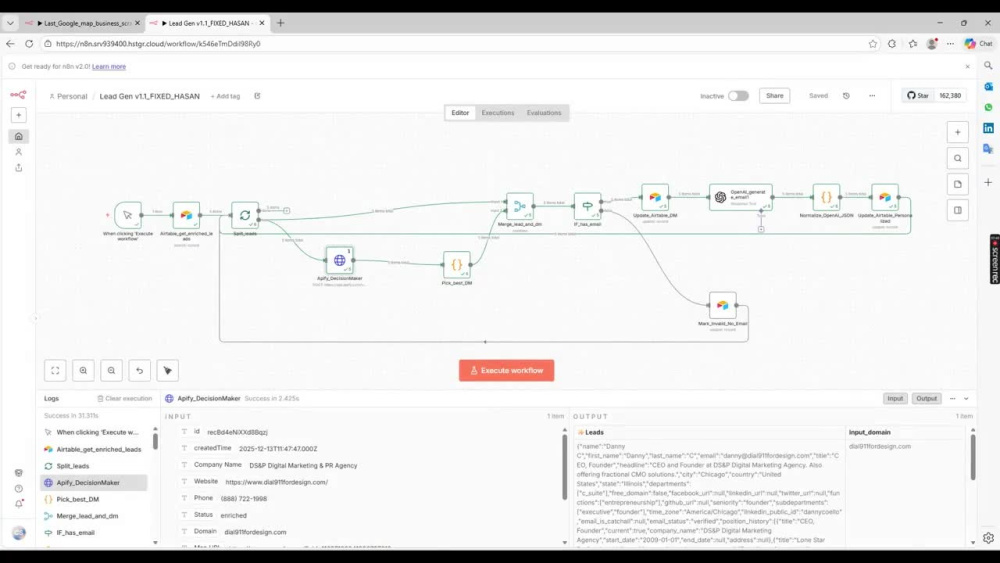Image resolution: width=1000 pixels, height=563 pixels.
Task: Open browser tab search dropdown
Action: tap(10, 23)
